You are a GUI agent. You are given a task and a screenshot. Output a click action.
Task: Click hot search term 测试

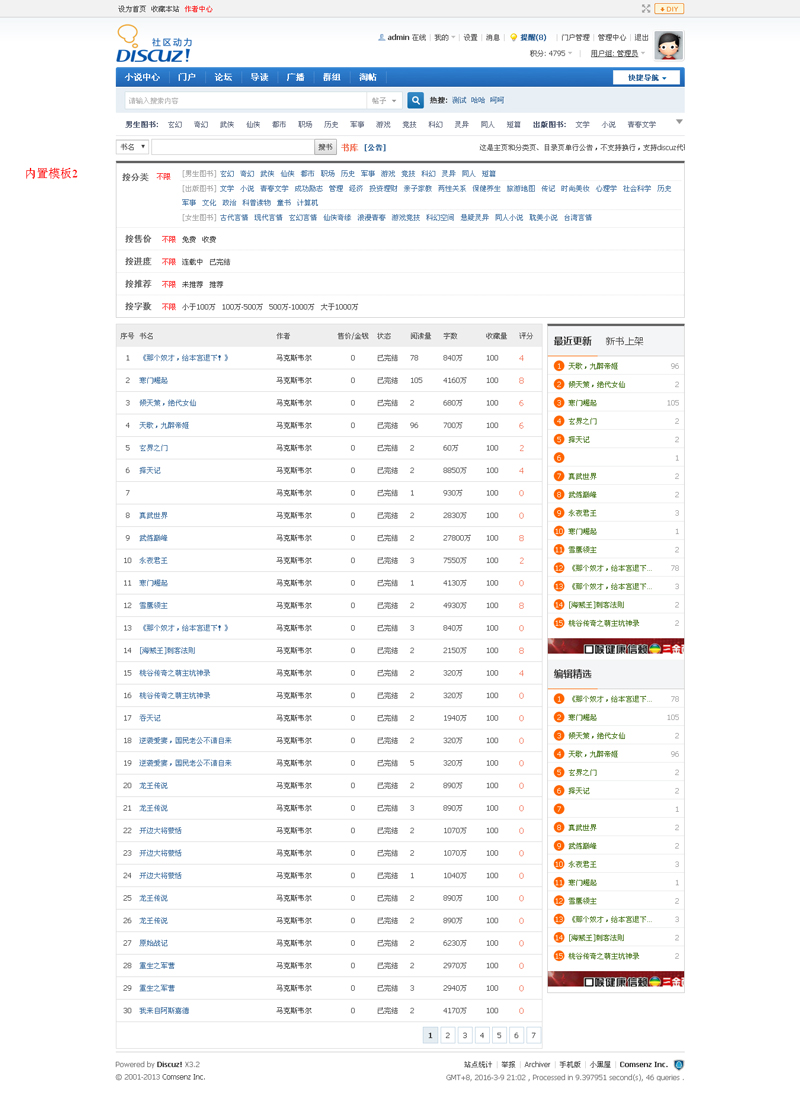point(459,101)
